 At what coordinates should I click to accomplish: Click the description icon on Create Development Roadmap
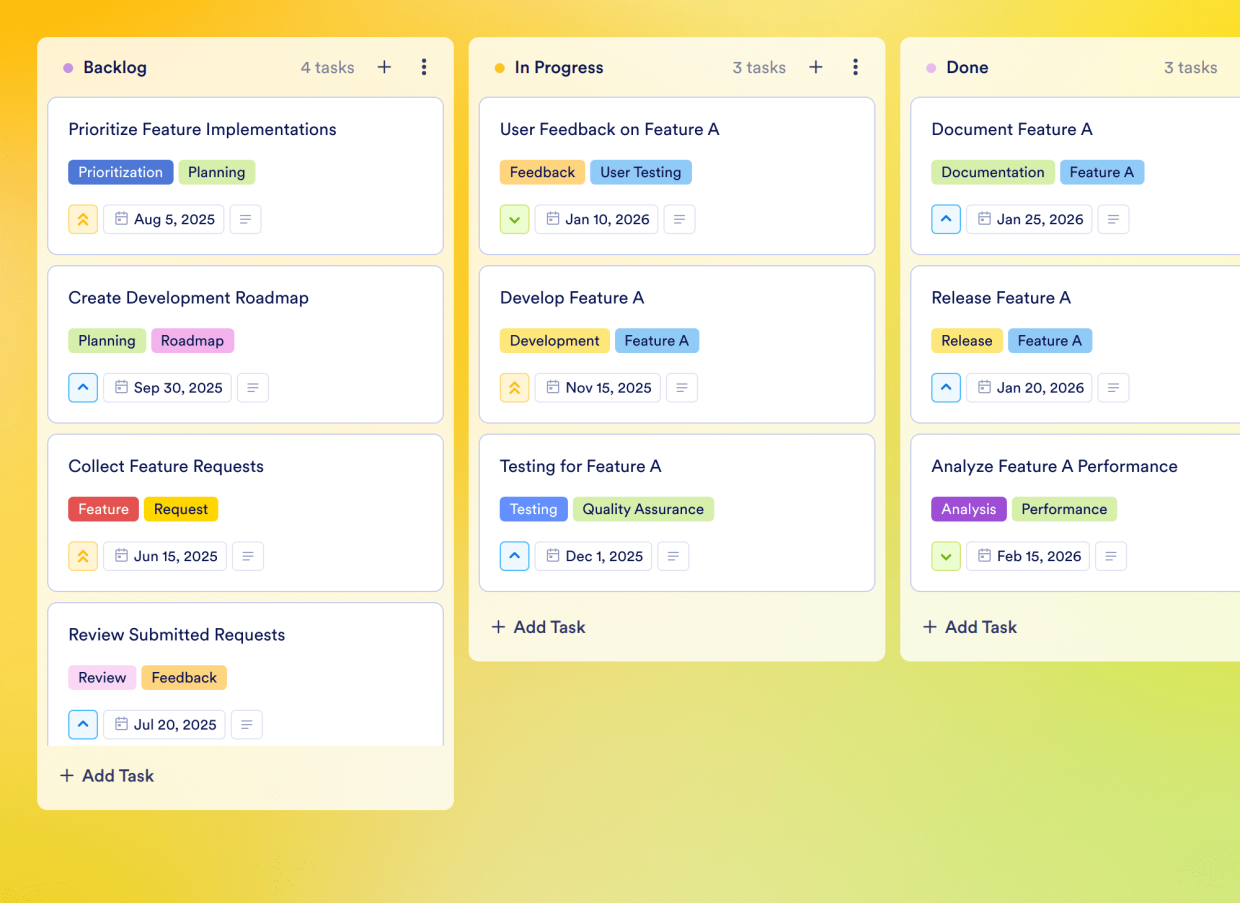click(x=253, y=387)
